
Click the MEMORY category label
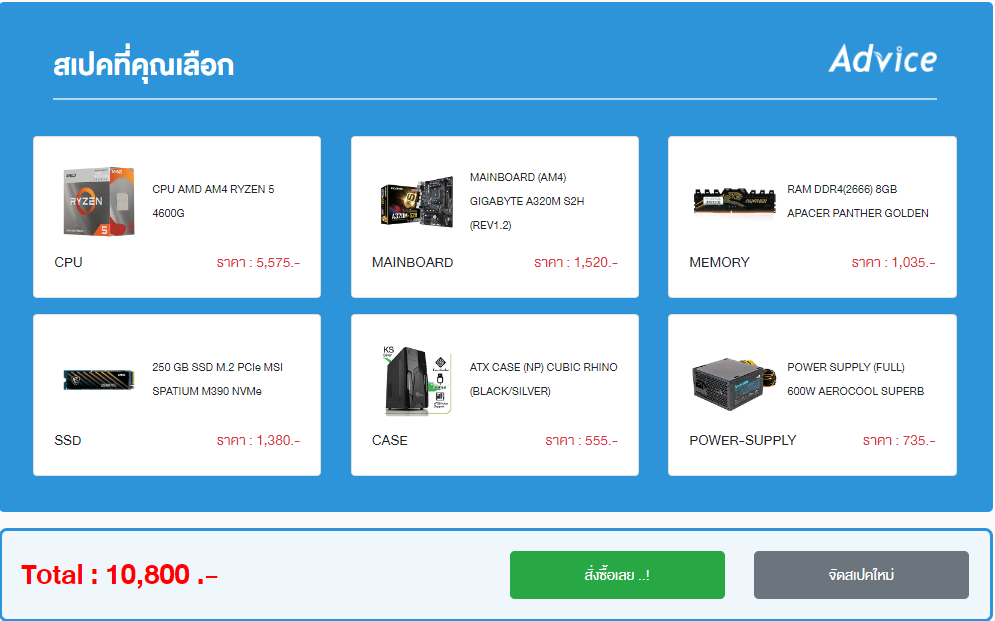pyautogui.click(x=720, y=263)
